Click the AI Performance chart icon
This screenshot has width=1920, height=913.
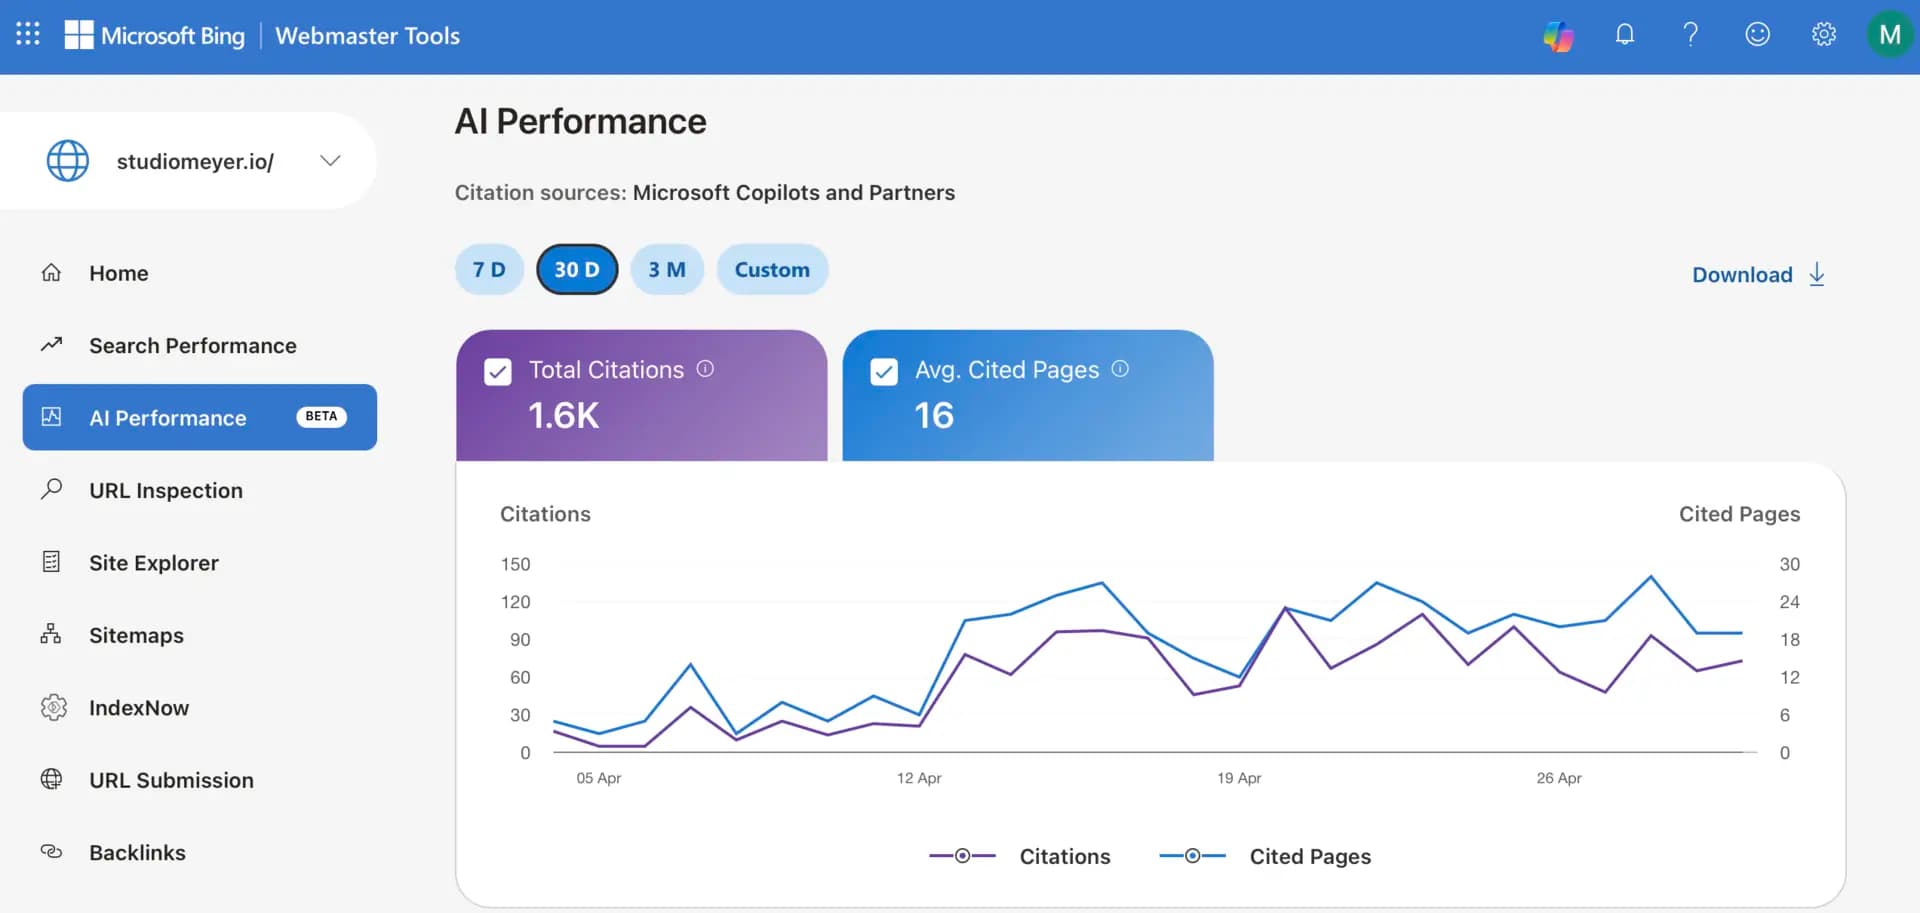(x=51, y=416)
